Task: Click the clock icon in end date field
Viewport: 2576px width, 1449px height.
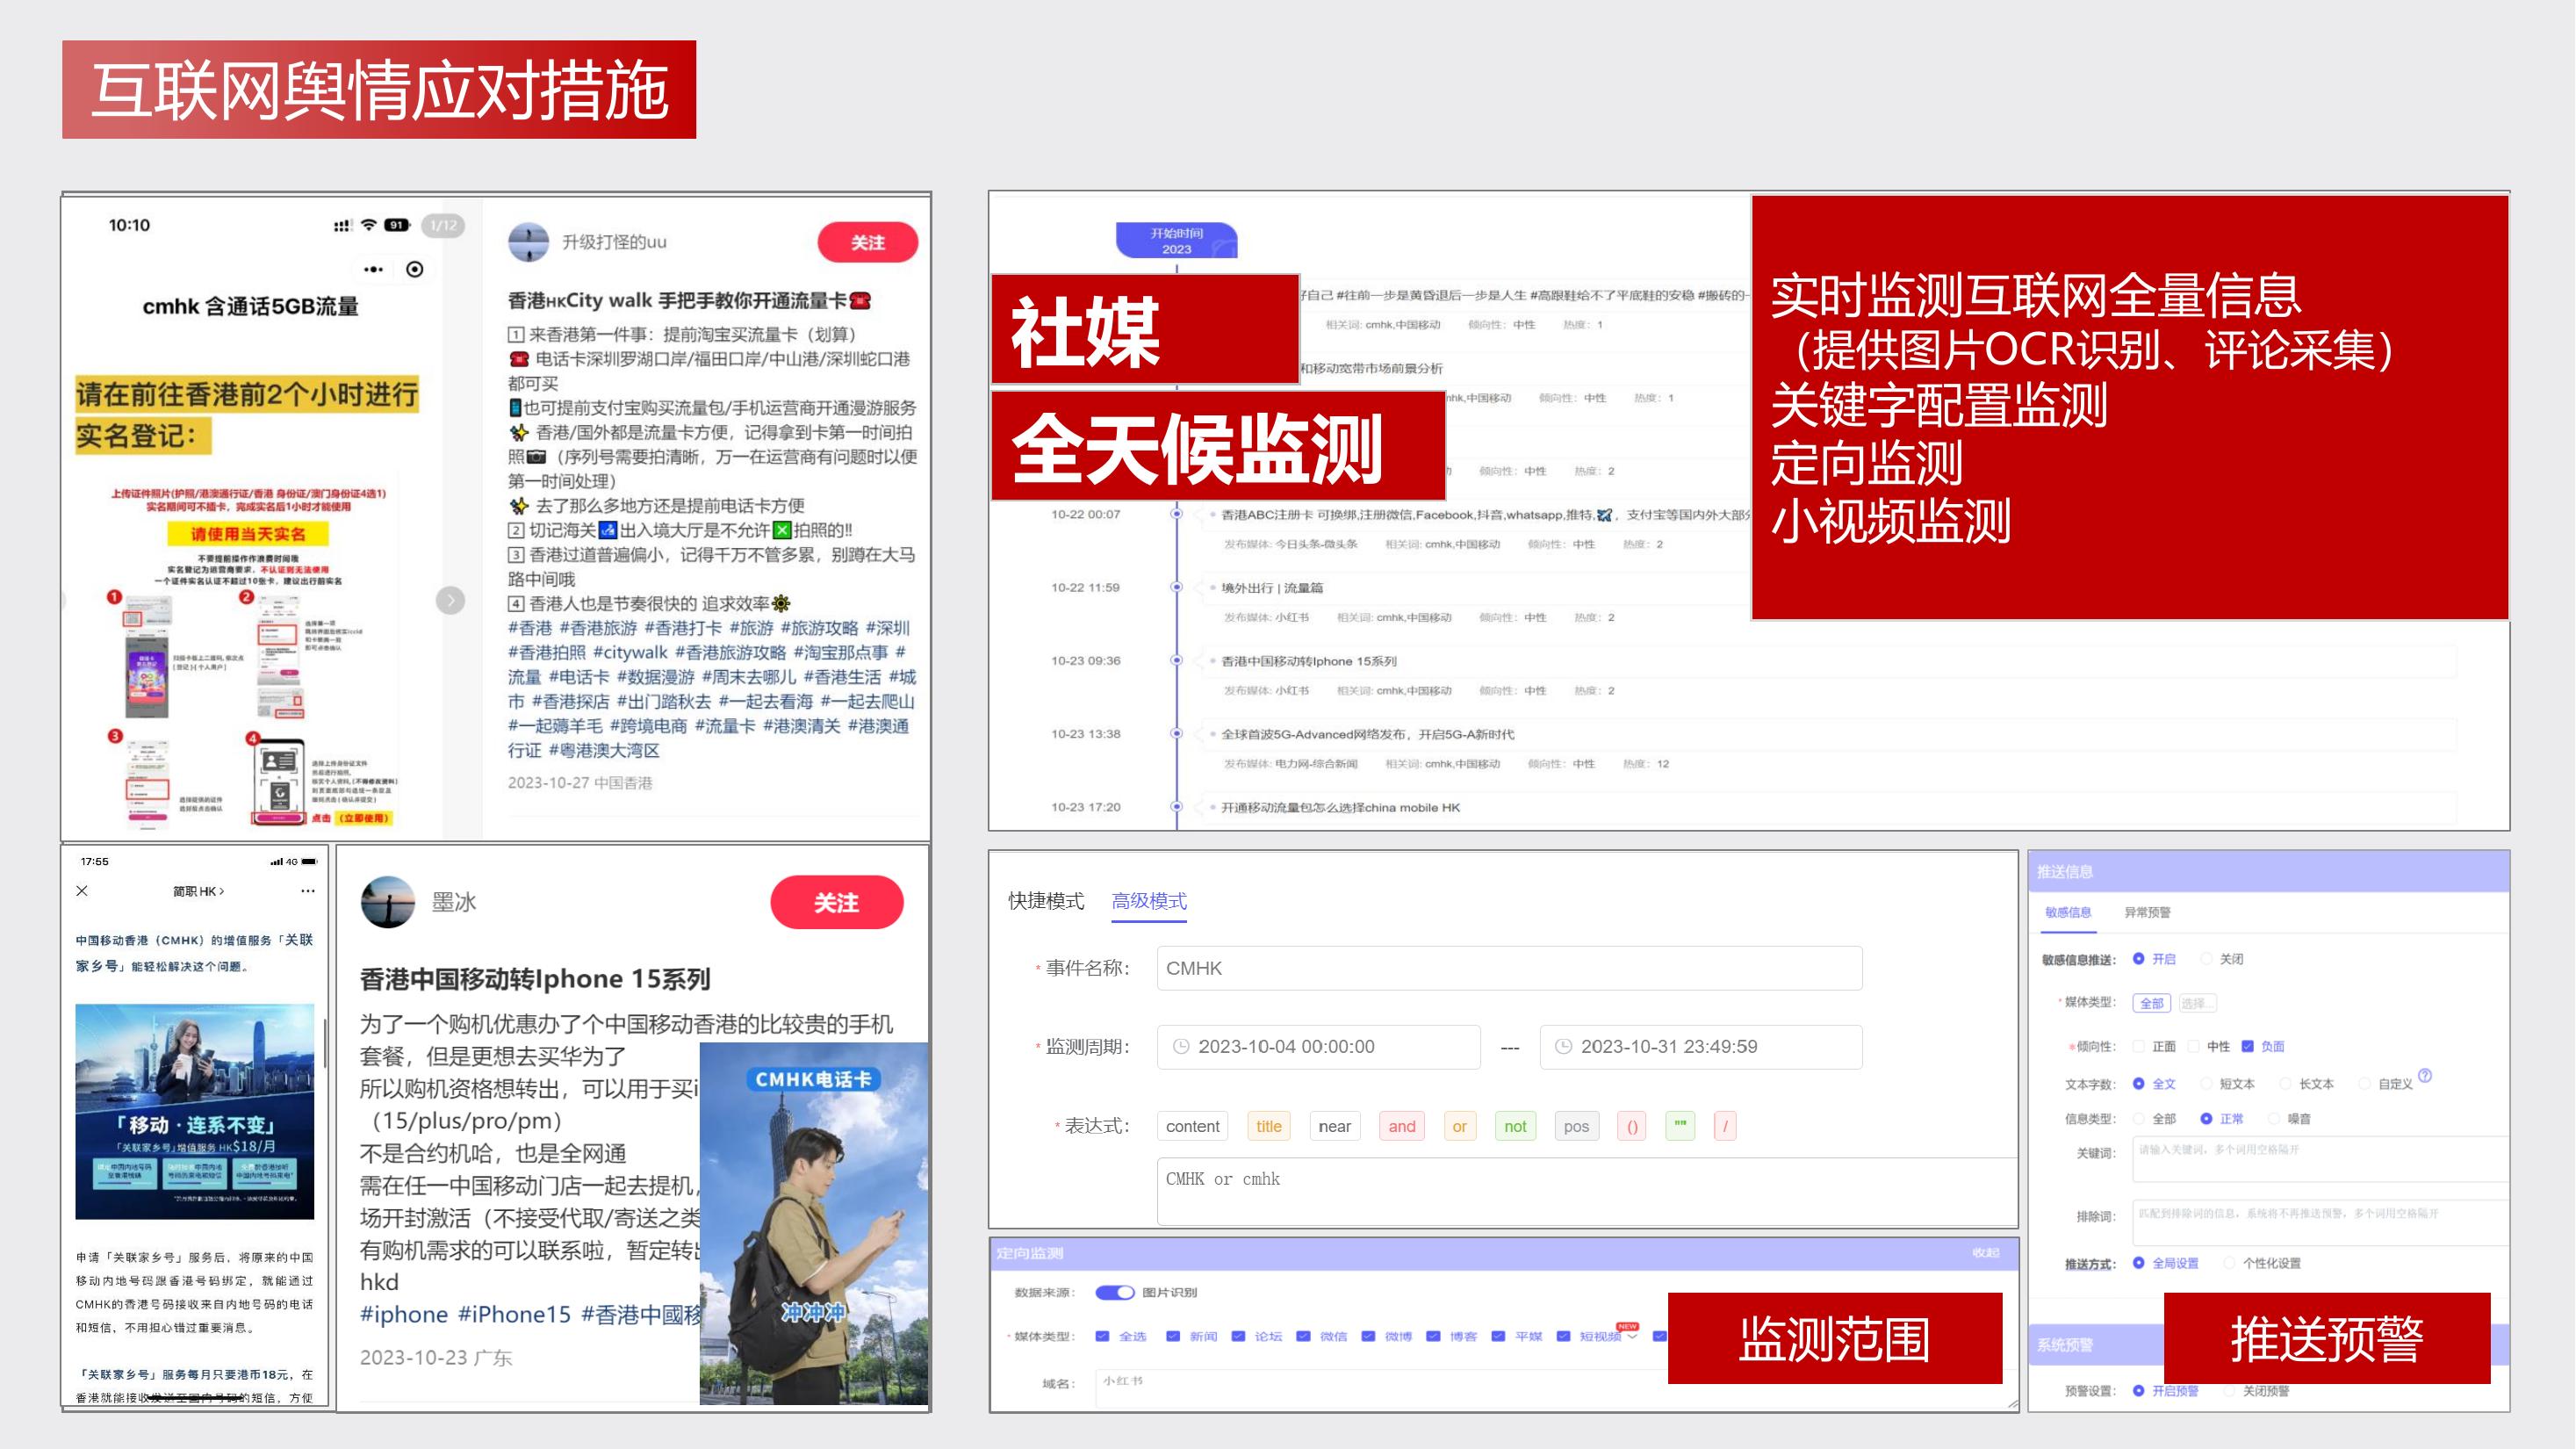Action: [x=1563, y=1047]
